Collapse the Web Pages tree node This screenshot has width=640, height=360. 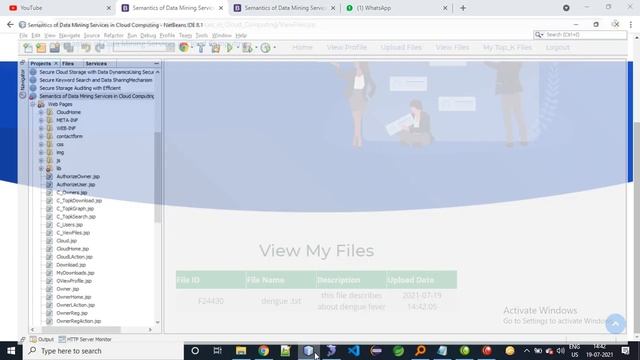33,104
